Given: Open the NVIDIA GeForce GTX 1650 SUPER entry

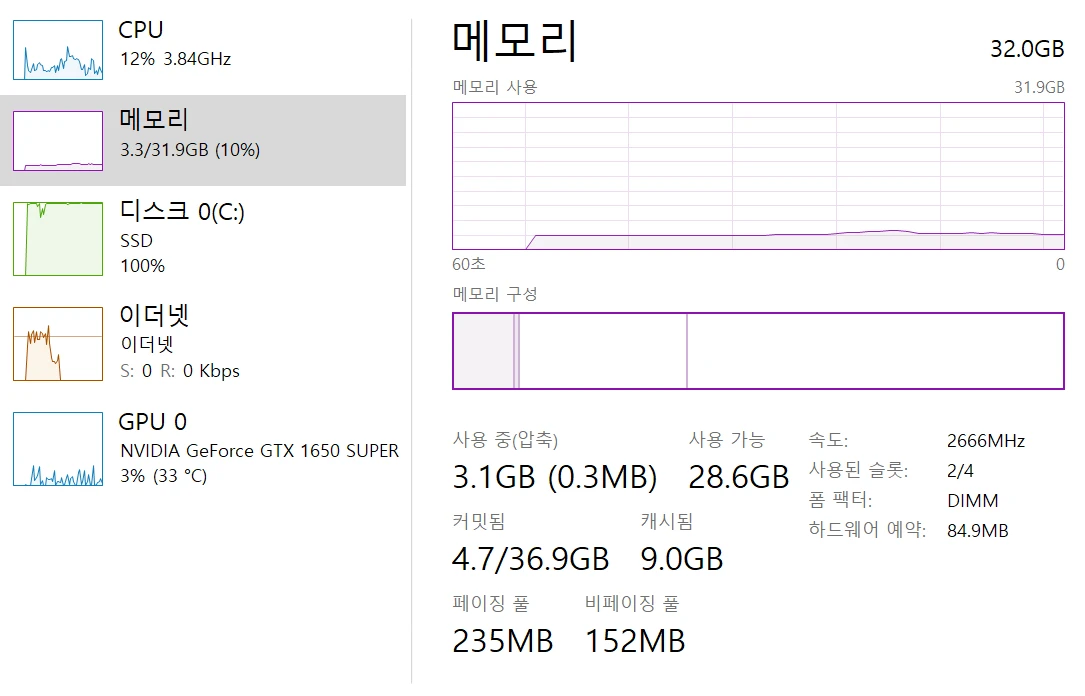Looking at the screenshot, I should [259, 450].
